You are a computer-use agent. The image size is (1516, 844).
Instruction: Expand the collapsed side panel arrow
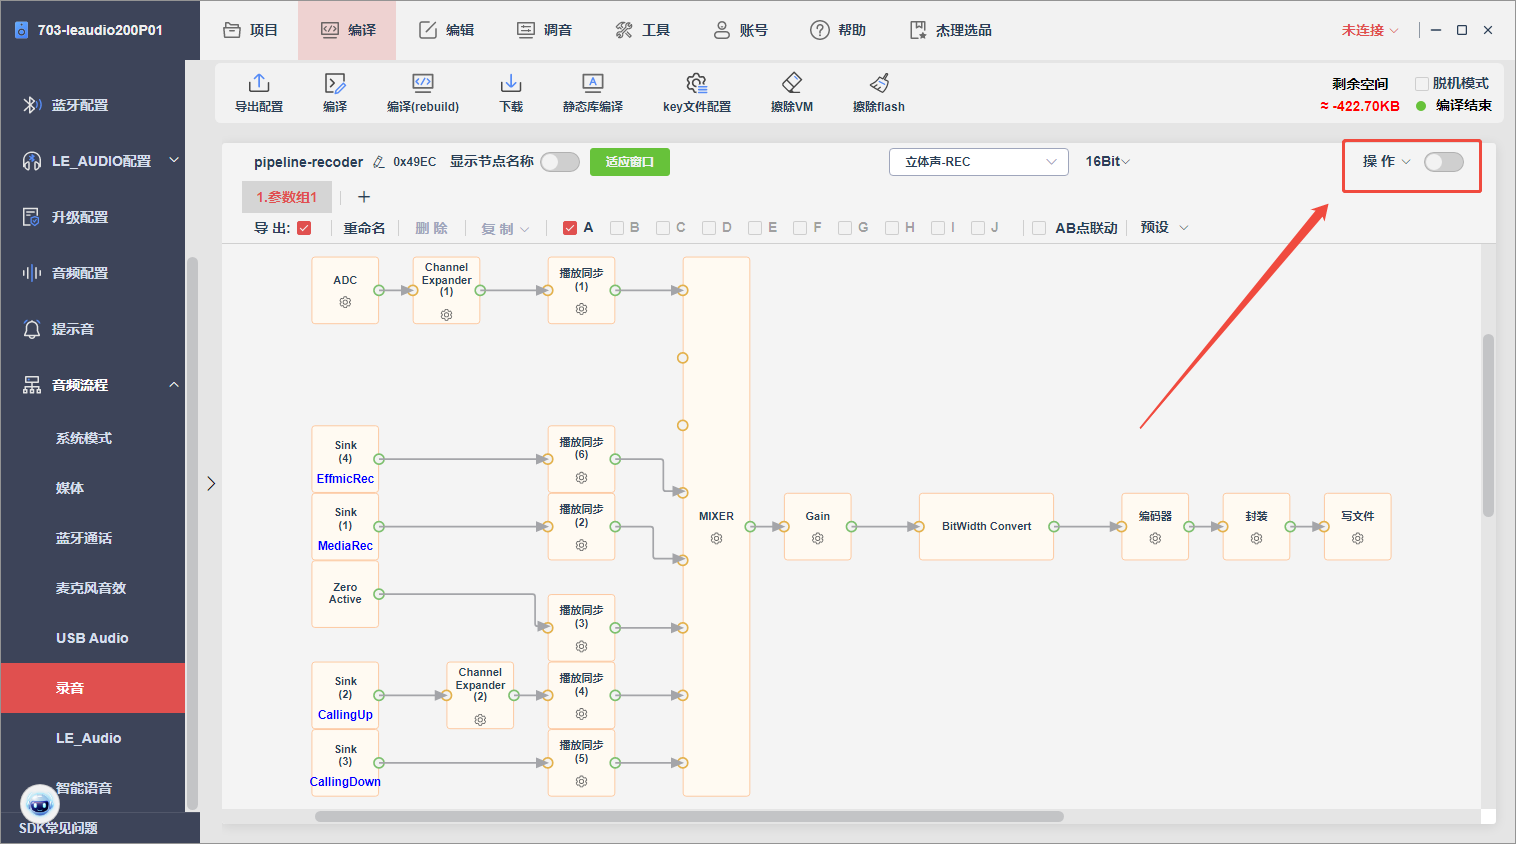tap(211, 484)
